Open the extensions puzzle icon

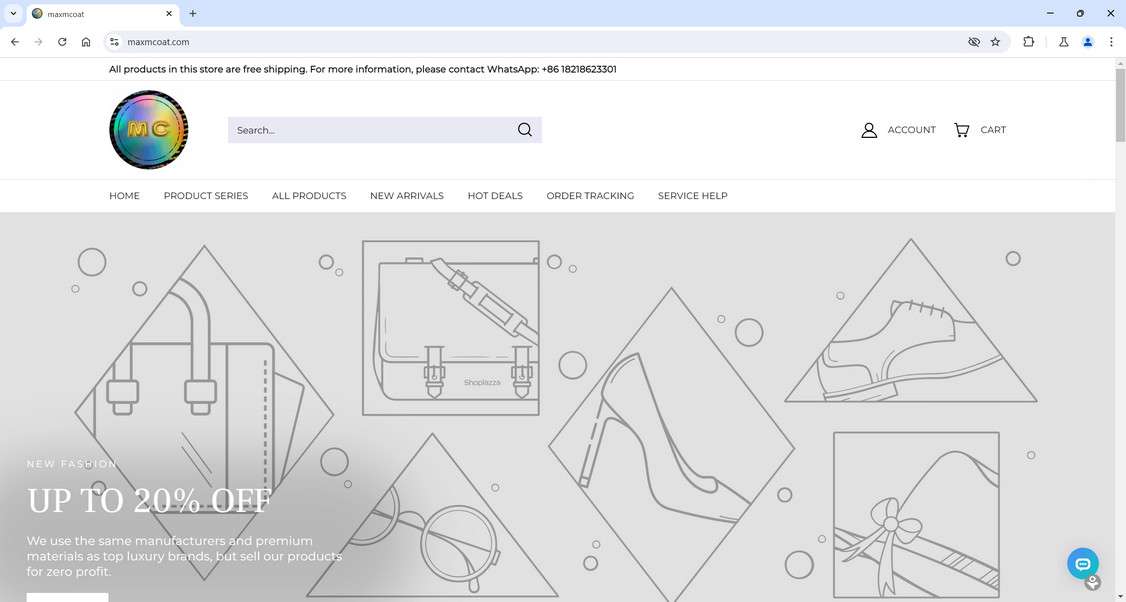pyautogui.click(x=1028, y=42)
